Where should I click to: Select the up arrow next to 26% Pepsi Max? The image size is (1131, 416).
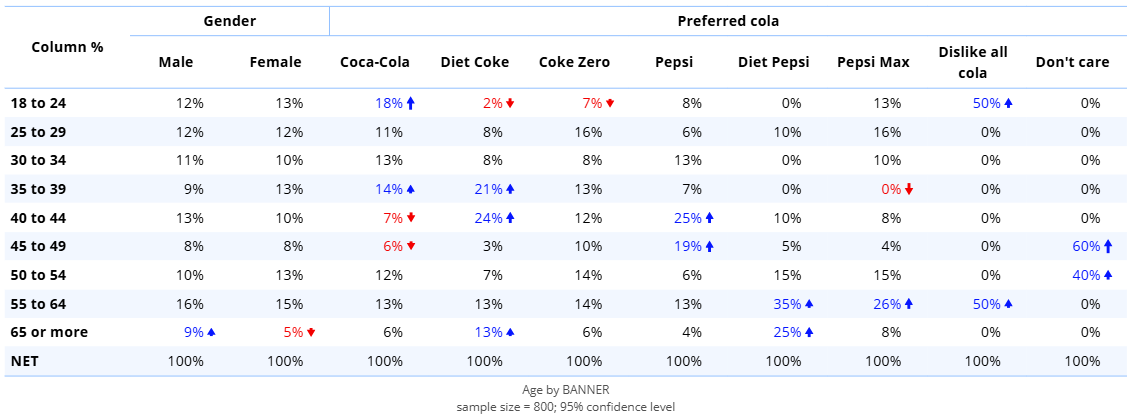(x=909, y=304)
